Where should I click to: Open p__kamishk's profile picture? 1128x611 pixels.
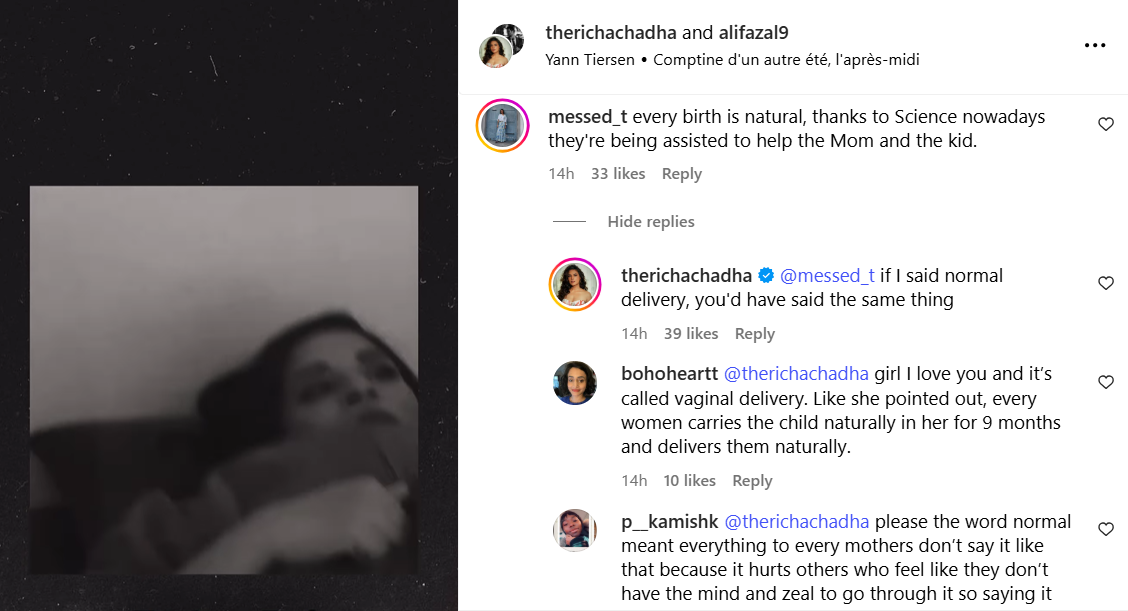(x=575, y=530)
